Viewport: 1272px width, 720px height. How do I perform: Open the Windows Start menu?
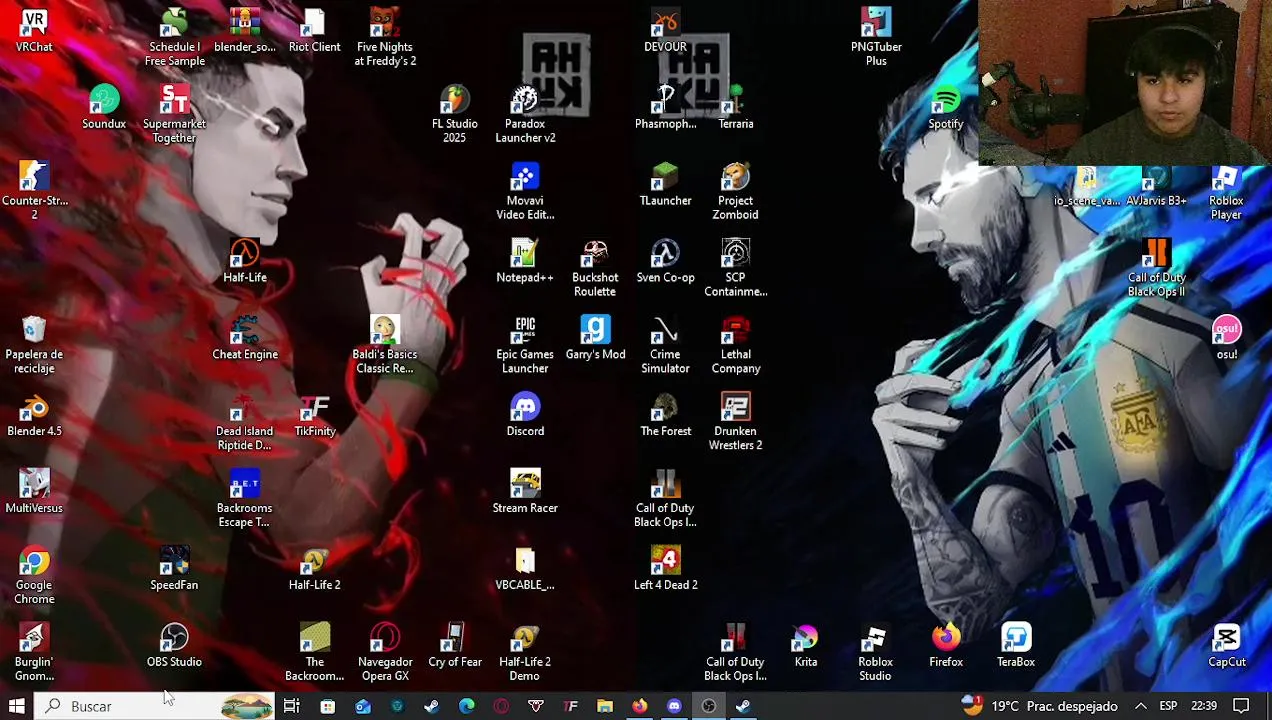coord(17,706)
